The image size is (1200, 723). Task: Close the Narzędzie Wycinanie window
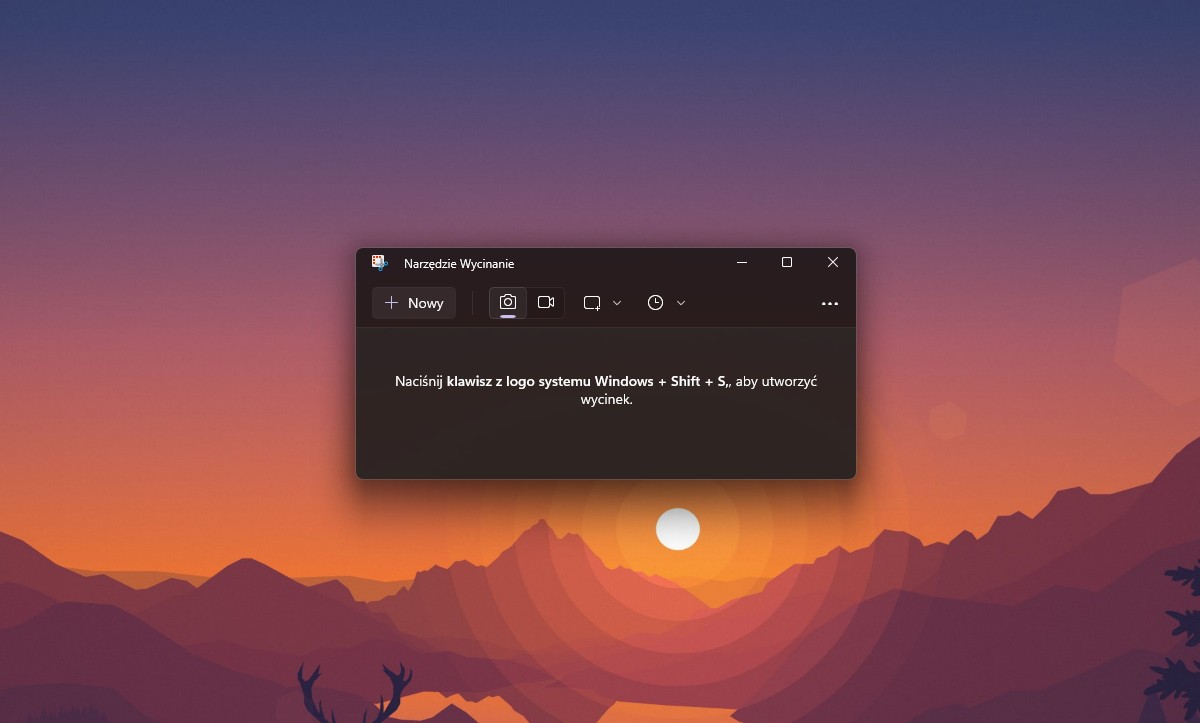[832, 262]
